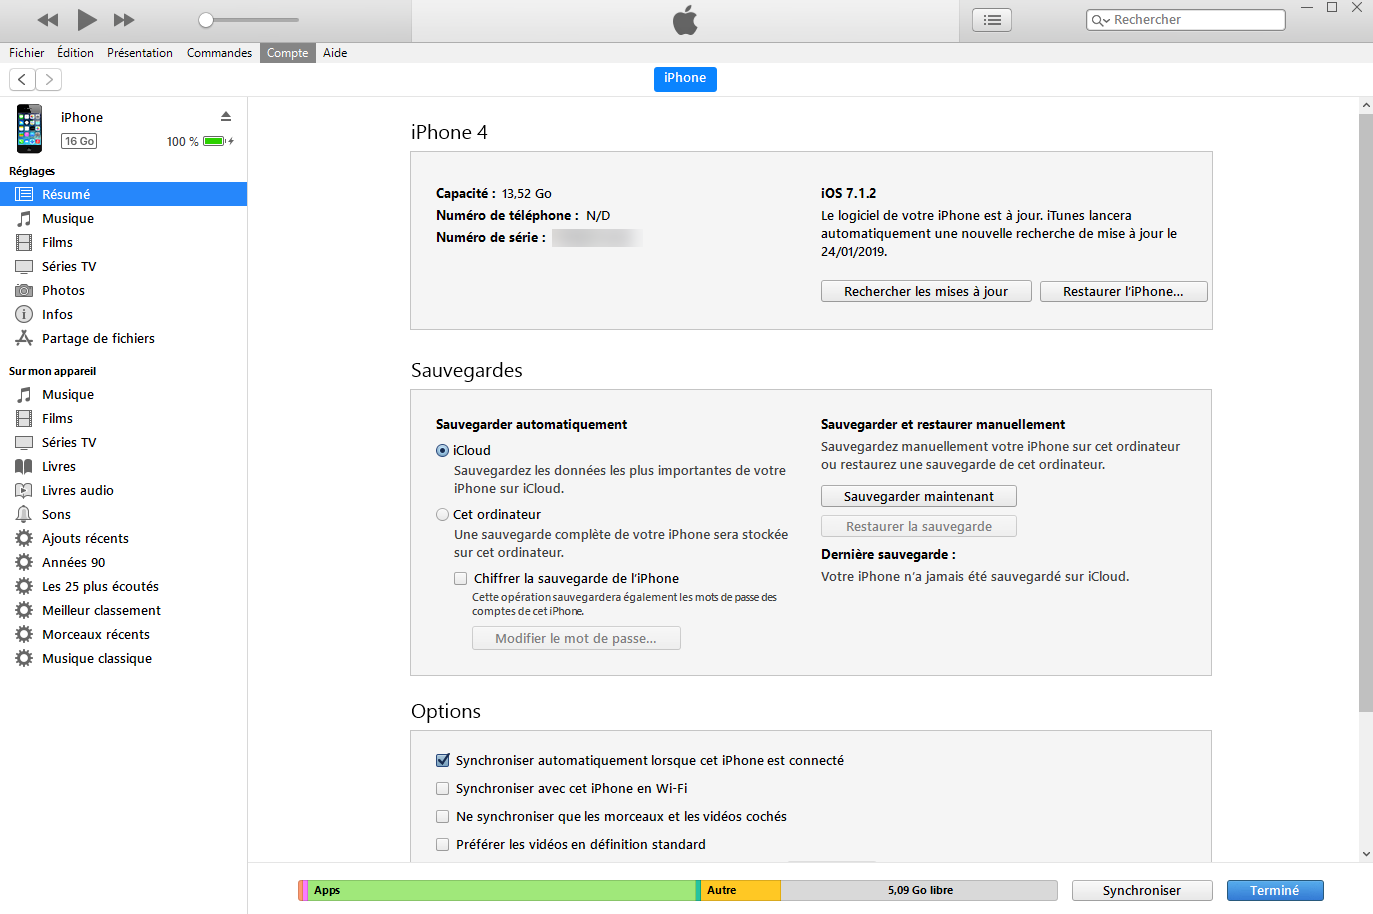Click Rechercher les mises à jour
1373x914 pixels.
pyautogui.click(x=925, y=292)
